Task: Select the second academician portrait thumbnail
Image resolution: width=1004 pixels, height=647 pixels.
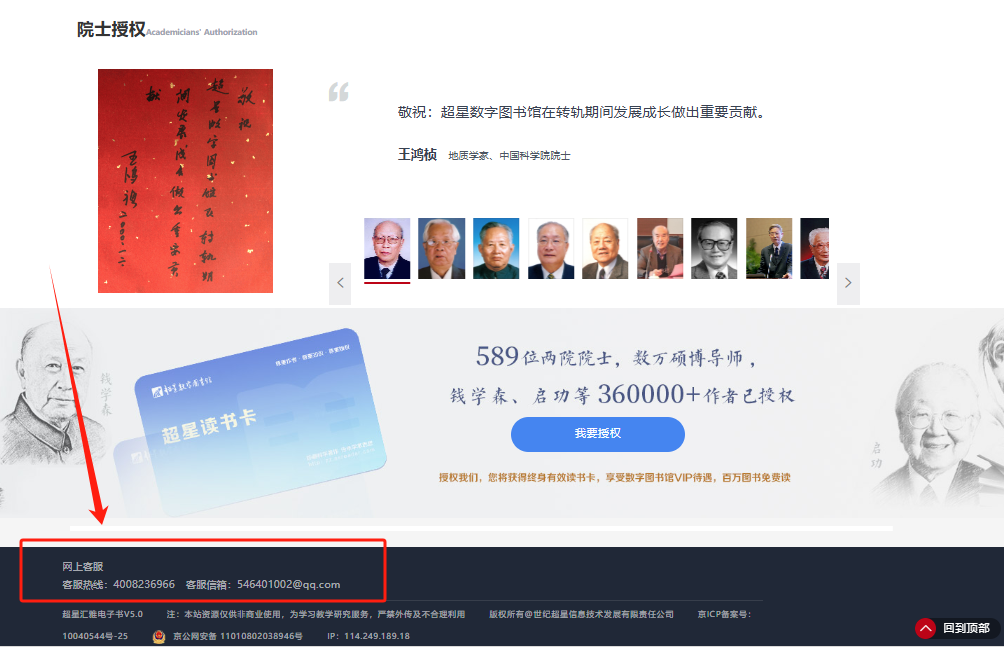Action: click(x=441, y=248)
